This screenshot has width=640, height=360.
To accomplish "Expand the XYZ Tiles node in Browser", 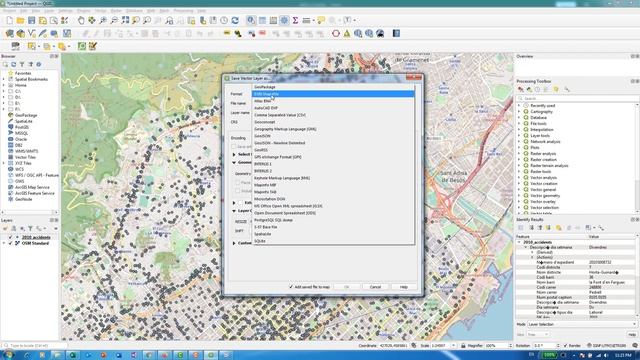I will point(4,163).
